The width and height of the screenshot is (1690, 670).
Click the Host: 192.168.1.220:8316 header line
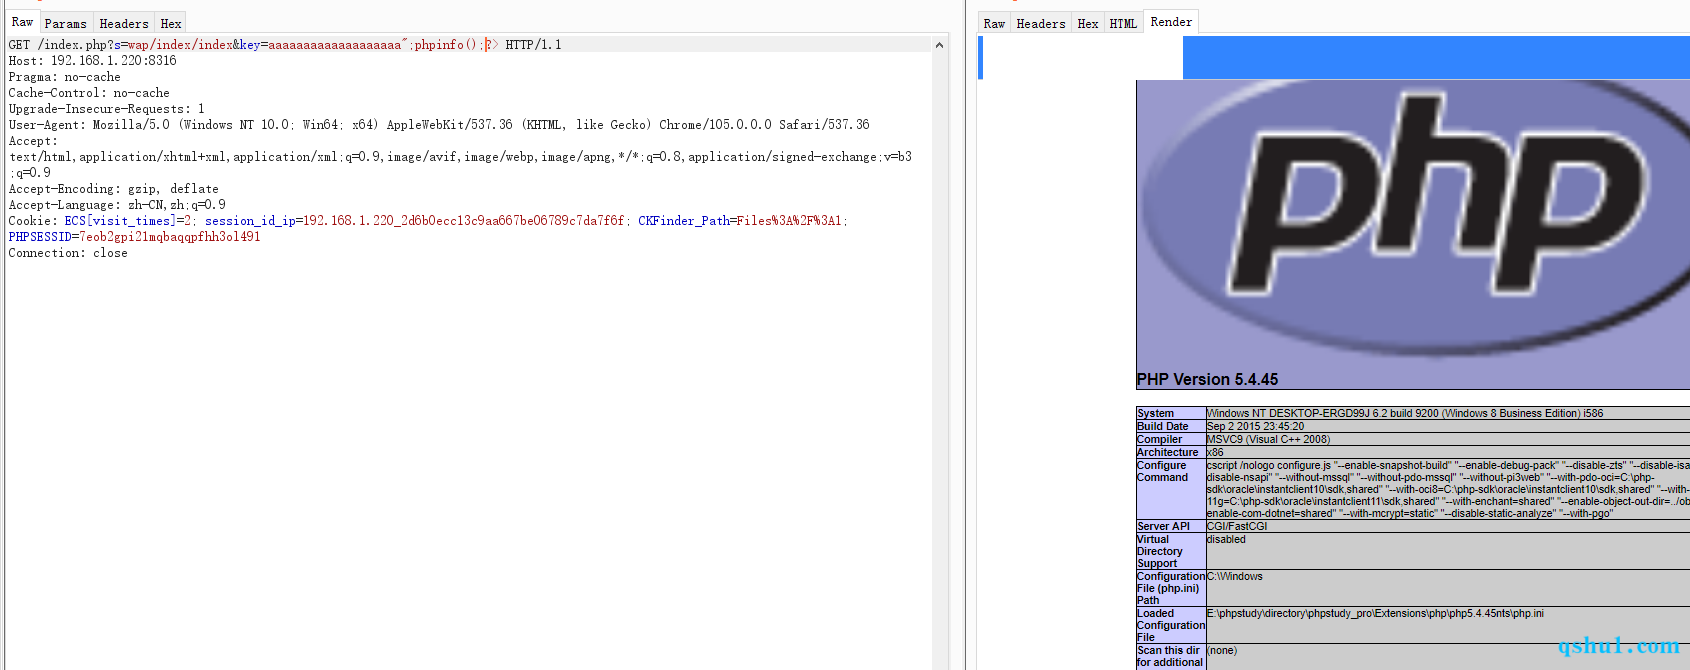coord(92,61)
